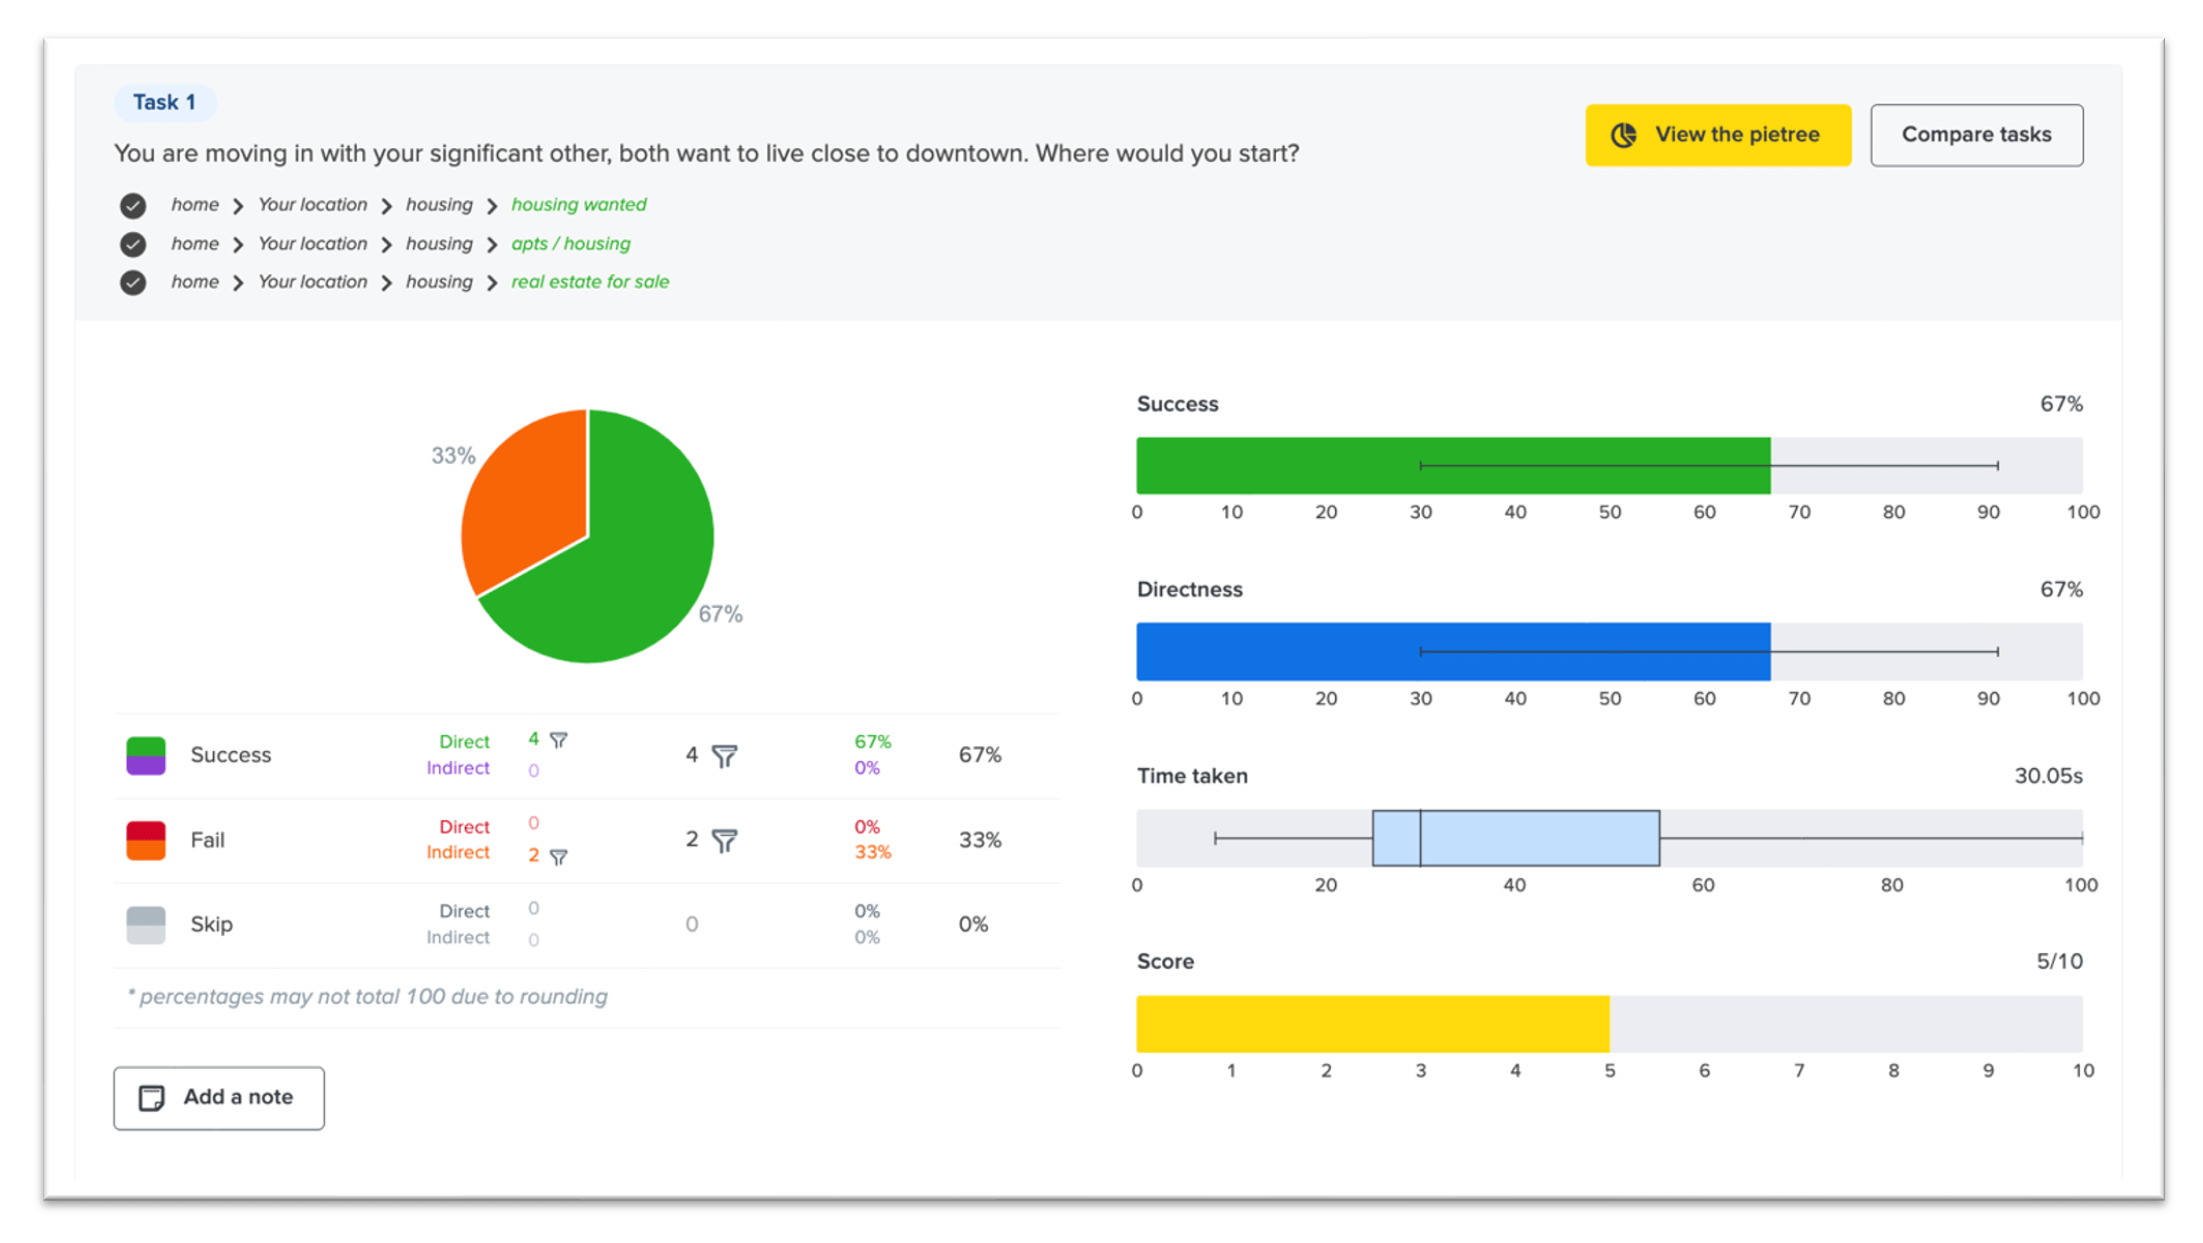Click chevron before apts / housing

pyautogui.click(x=492, y=245)
